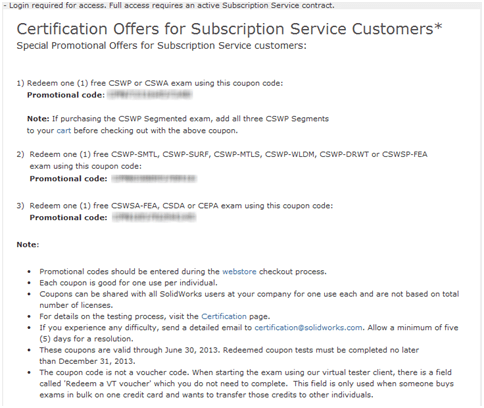Click the one use per individual bullet
The height and width of the screenshot is (408, 484).
(128, 283)
